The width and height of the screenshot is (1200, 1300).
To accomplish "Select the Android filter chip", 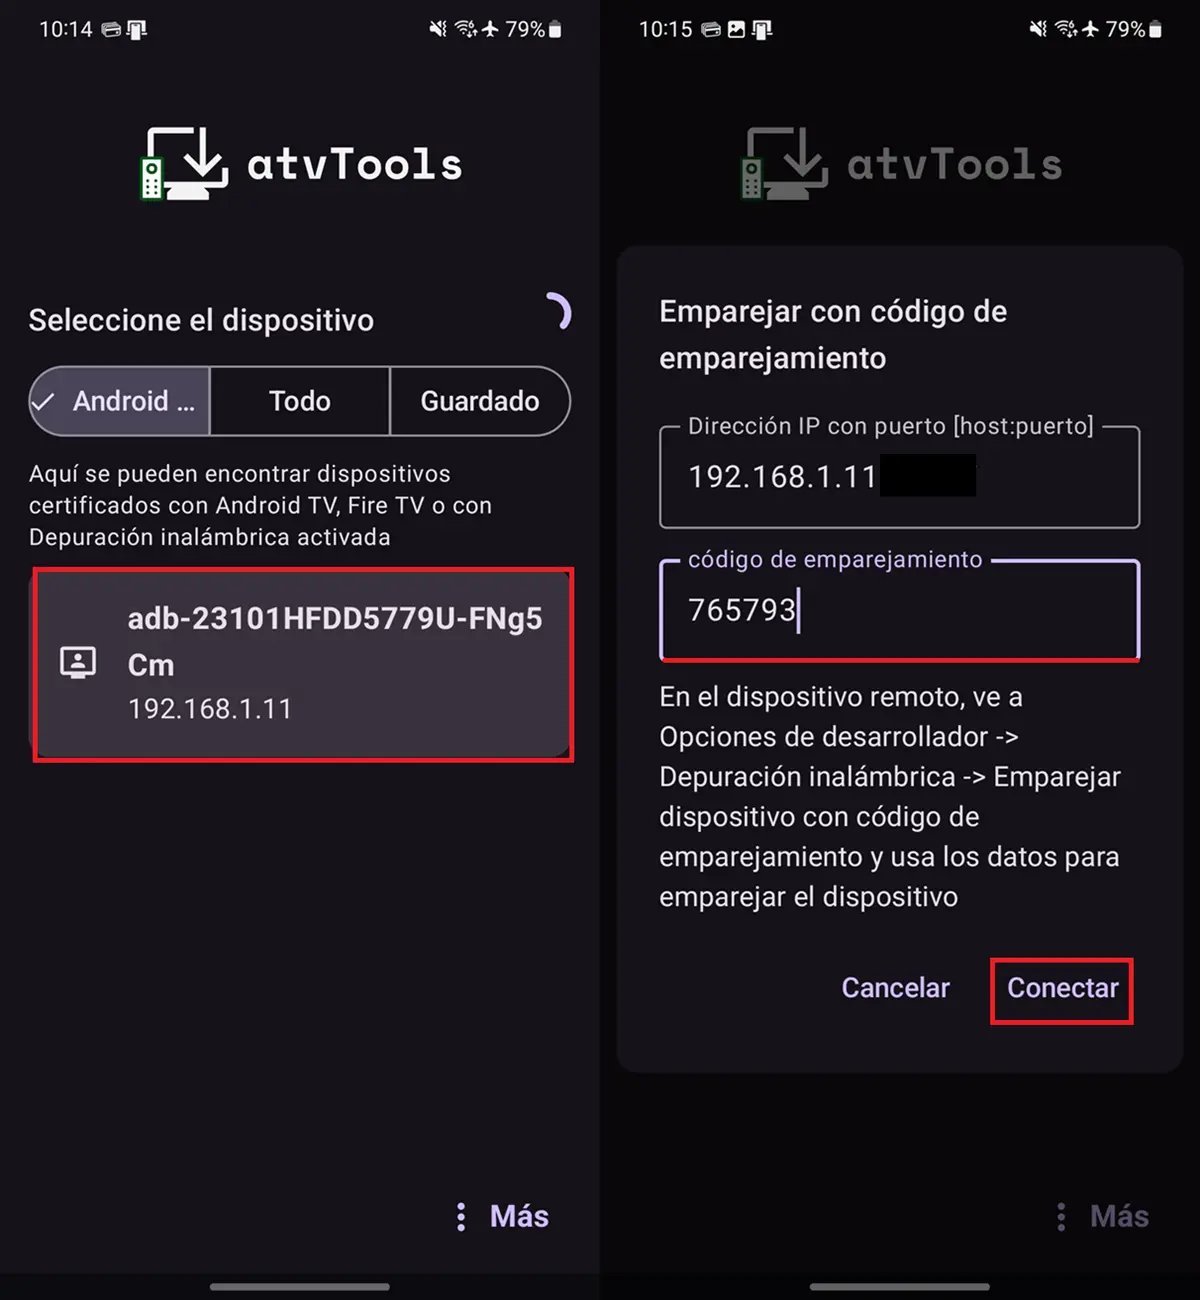I will [120, 401].
